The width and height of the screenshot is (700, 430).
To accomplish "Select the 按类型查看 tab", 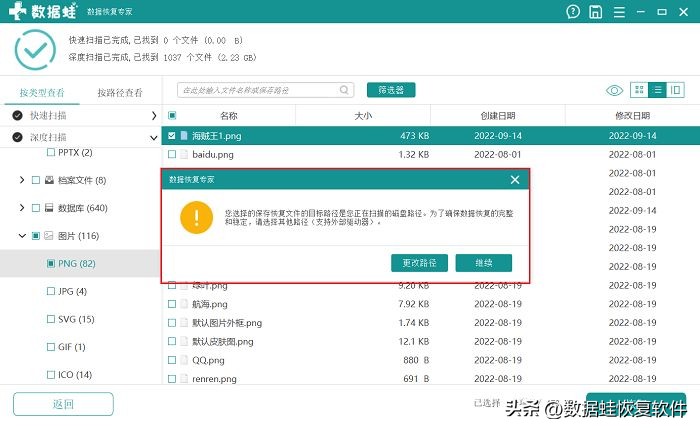I will [x=40, y=92].
